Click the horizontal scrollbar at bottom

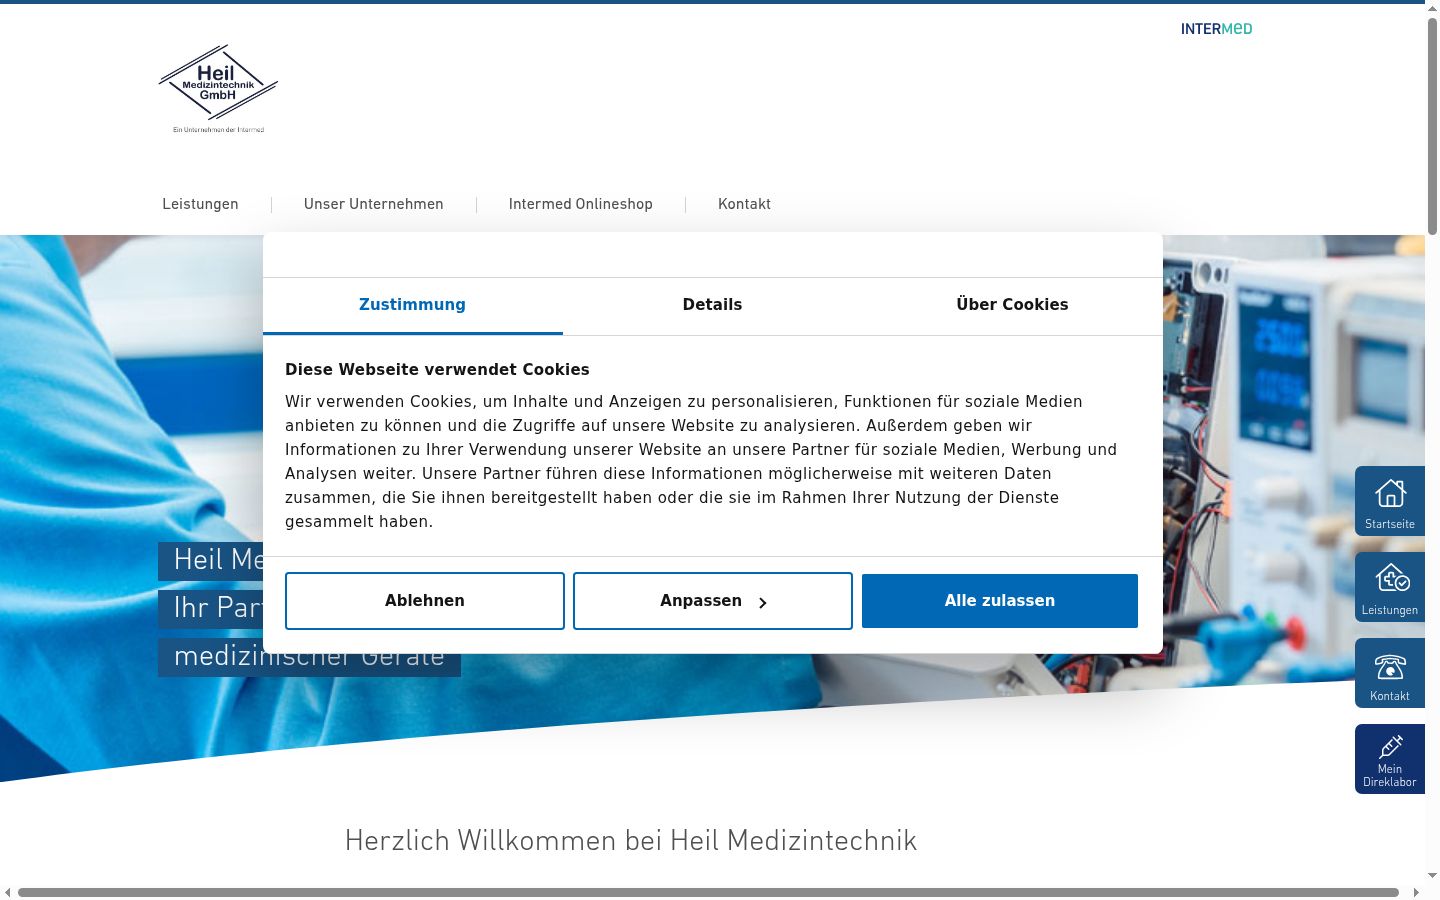(x=708, y=892)
